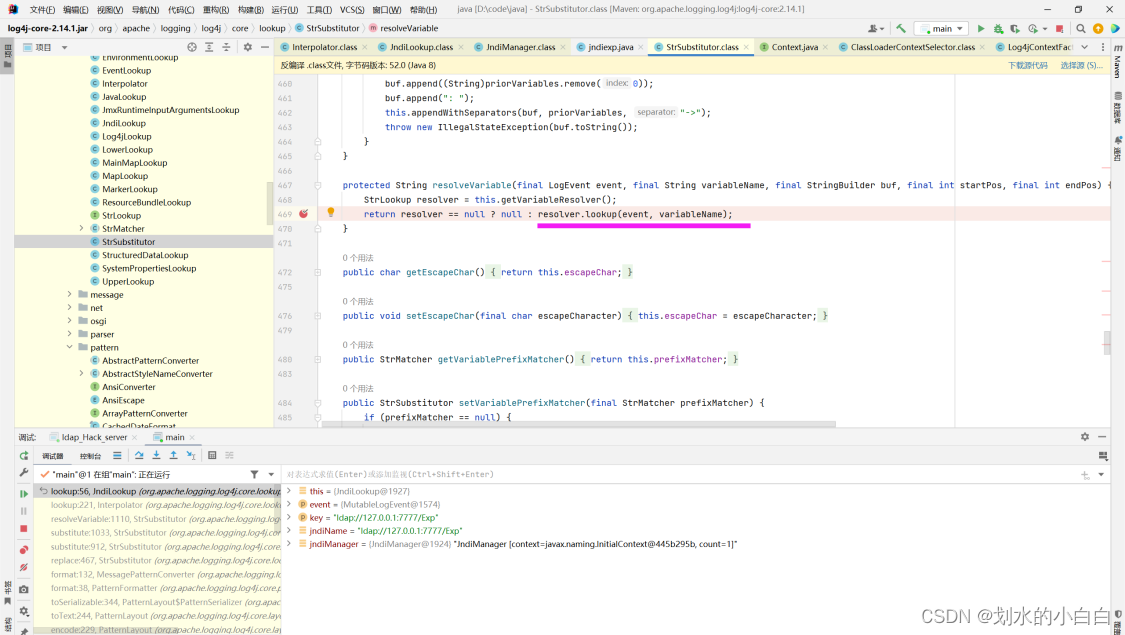Image resolution: width=1125 pixels, height=635 pixels.
Task: Collapse all in the project tree toolbar
Action: [226, 47]
